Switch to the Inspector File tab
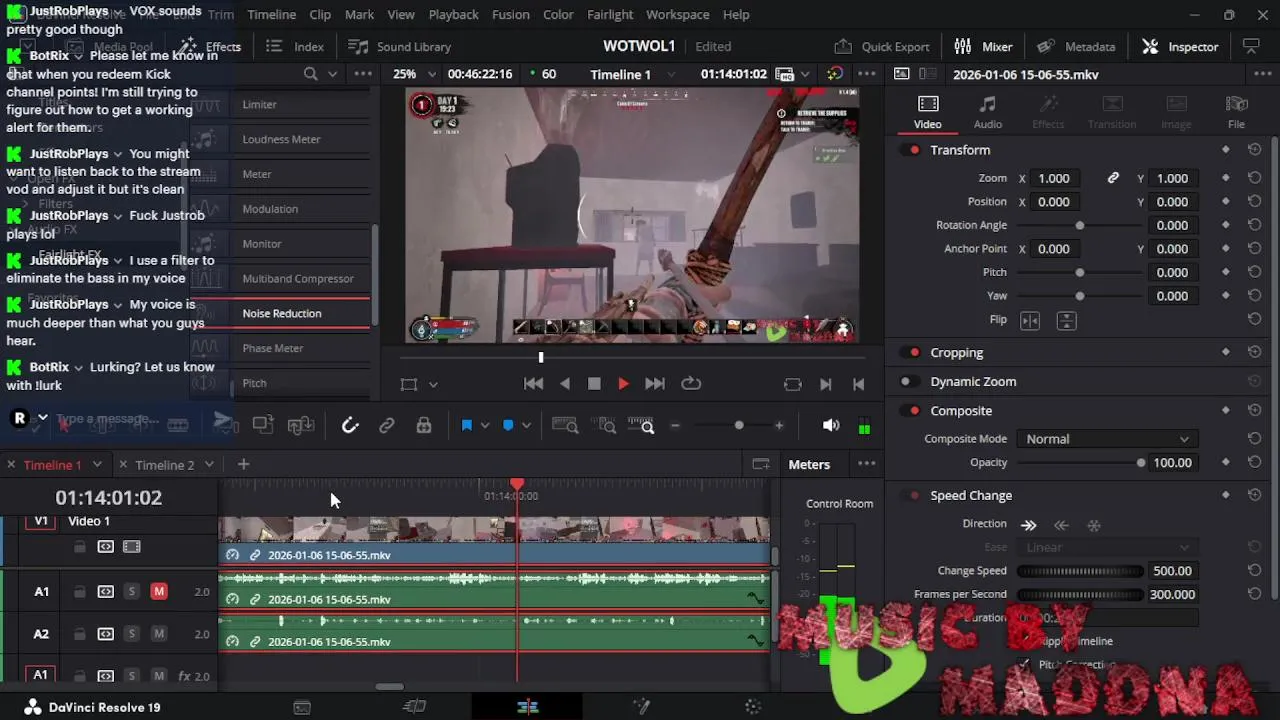This screenshot has height=720, width=1280. [1236, 112]
